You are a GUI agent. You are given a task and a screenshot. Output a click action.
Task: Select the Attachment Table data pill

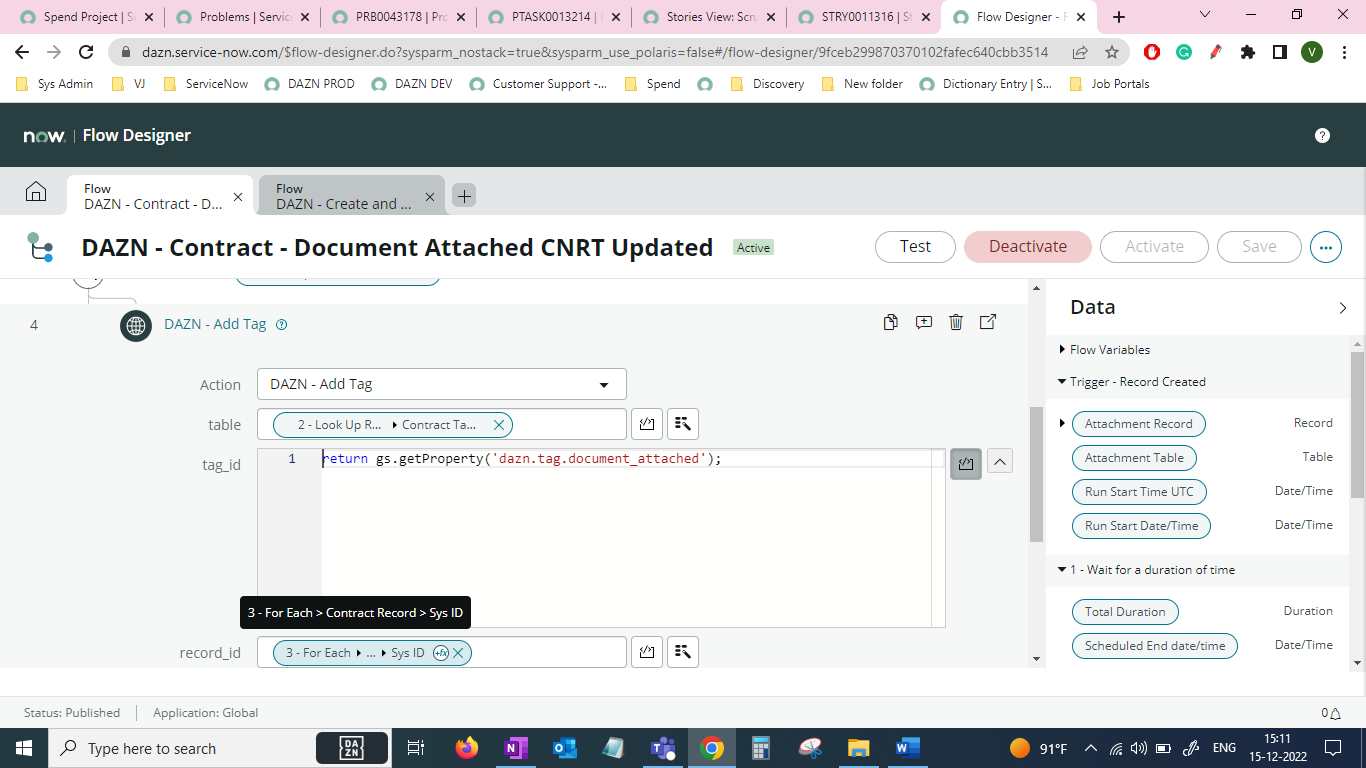click(1134, 457)
